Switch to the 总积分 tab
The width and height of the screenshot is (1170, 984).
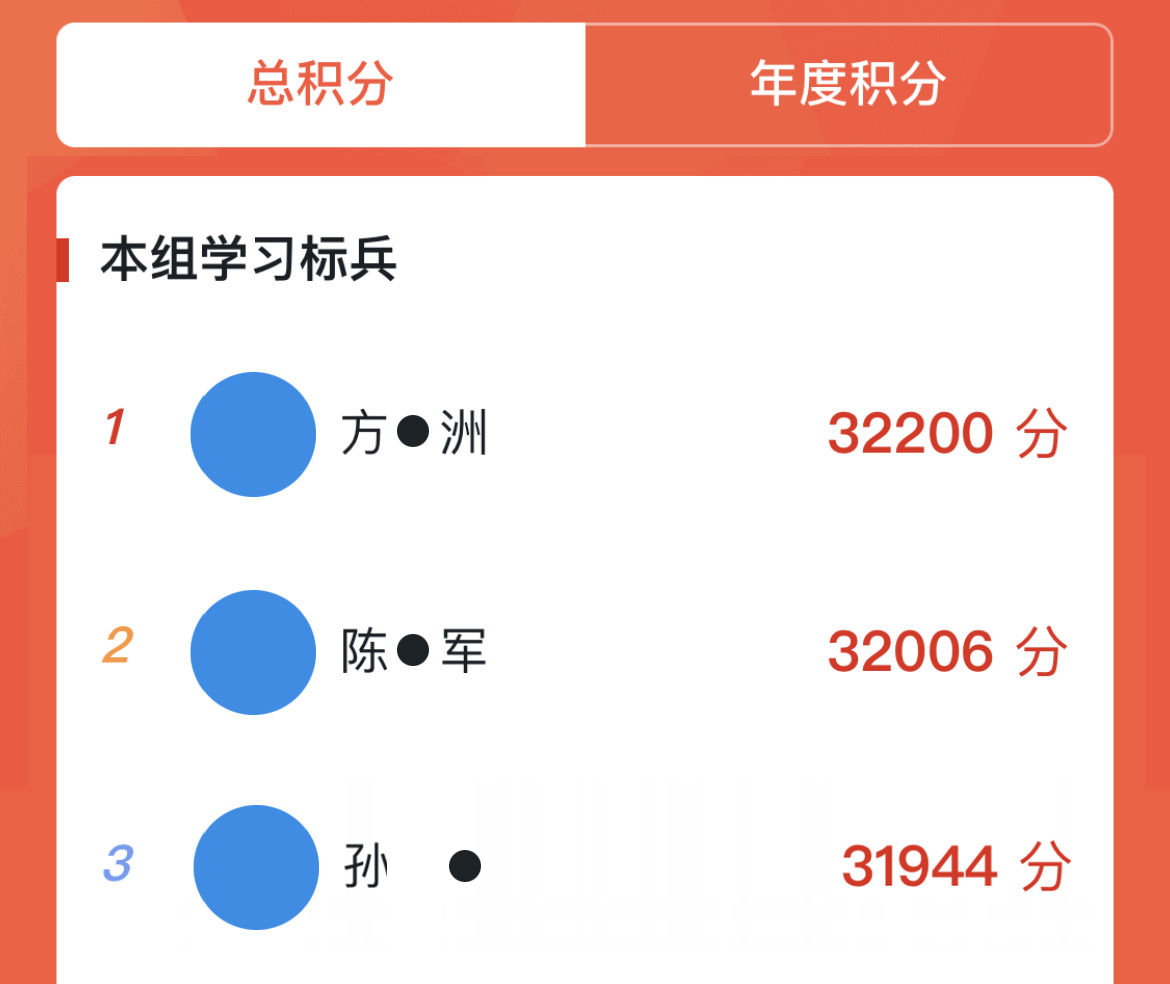click(320, 84)
